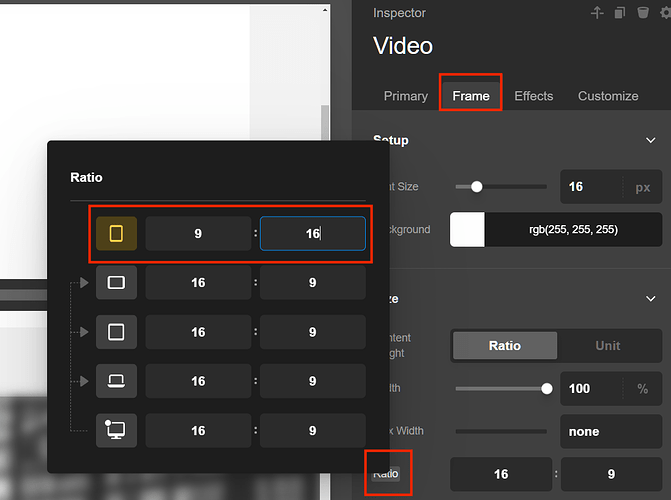Click the Ratio label button
This screenshot has height=500, width=671.
385,474
